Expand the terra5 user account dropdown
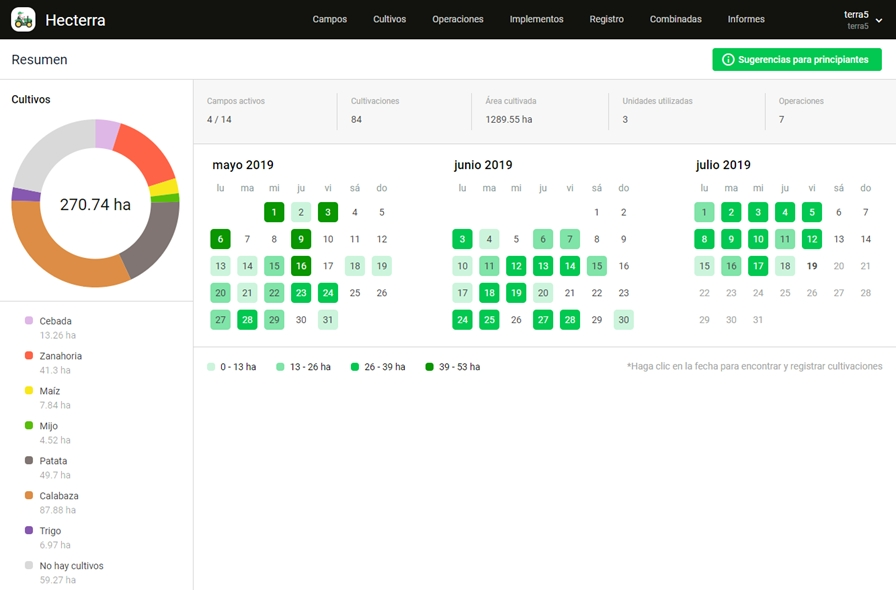 click(x=878, y=20)
